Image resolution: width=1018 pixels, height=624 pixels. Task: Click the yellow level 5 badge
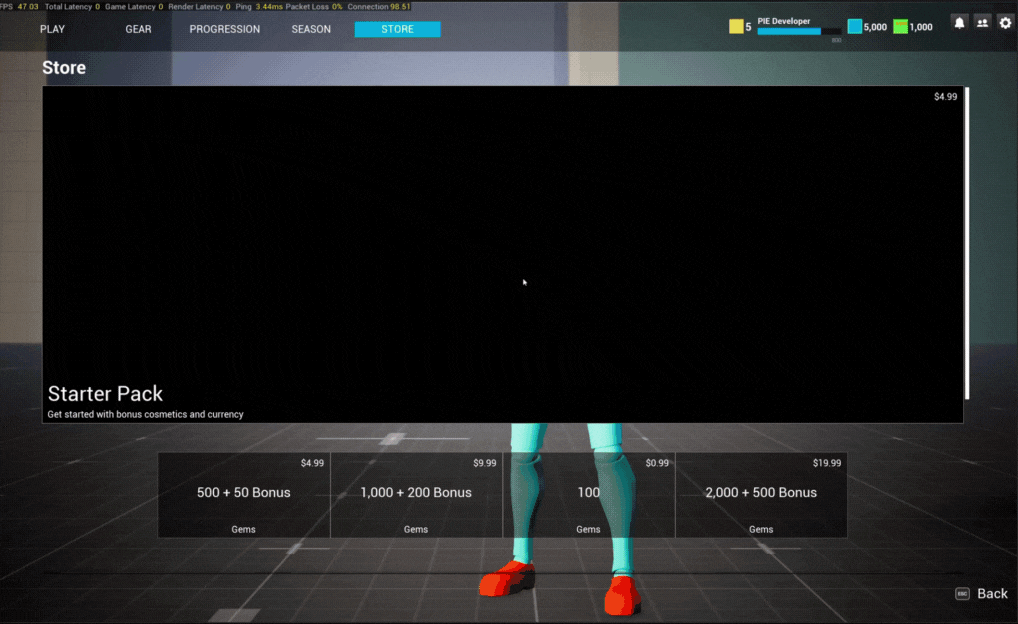pyautogui.click(x=738, y=26)
